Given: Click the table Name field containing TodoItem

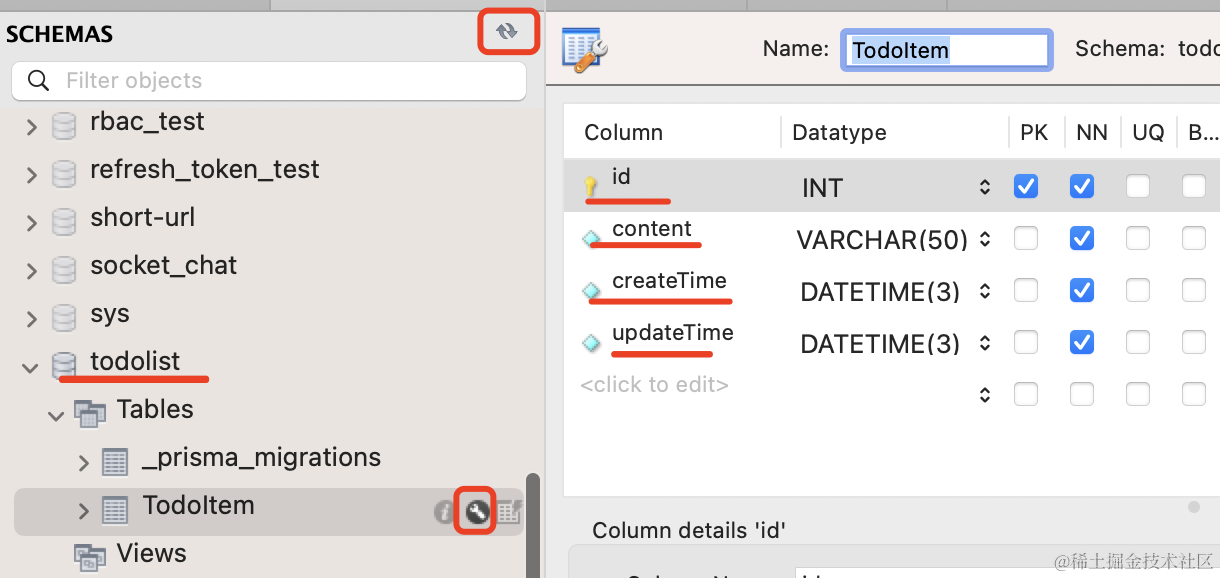Looking at the screenshot, I should 945,49.
